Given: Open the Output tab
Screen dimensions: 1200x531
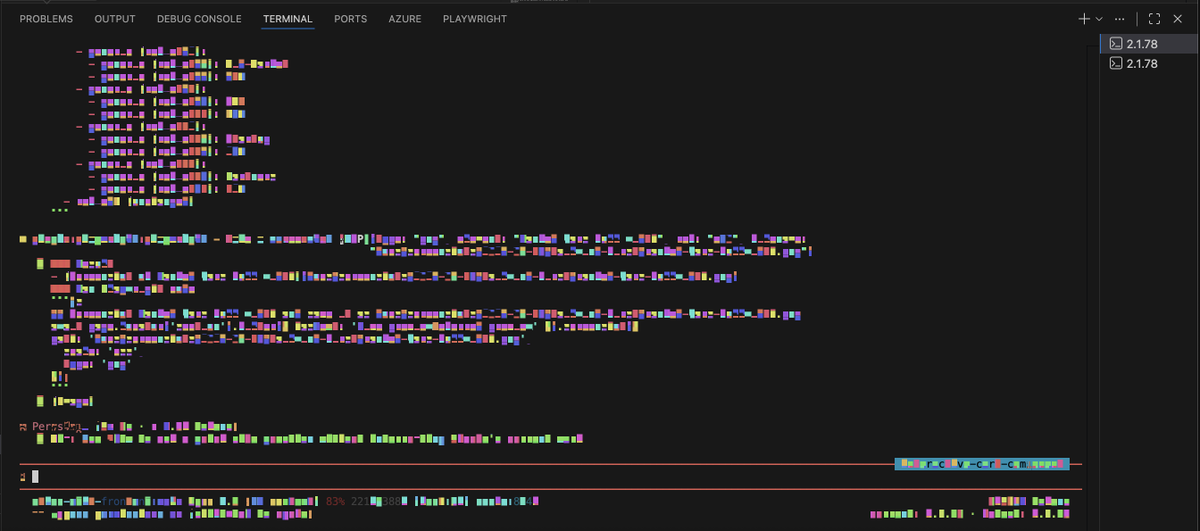Looking at the screenshot, I should 115,19.
